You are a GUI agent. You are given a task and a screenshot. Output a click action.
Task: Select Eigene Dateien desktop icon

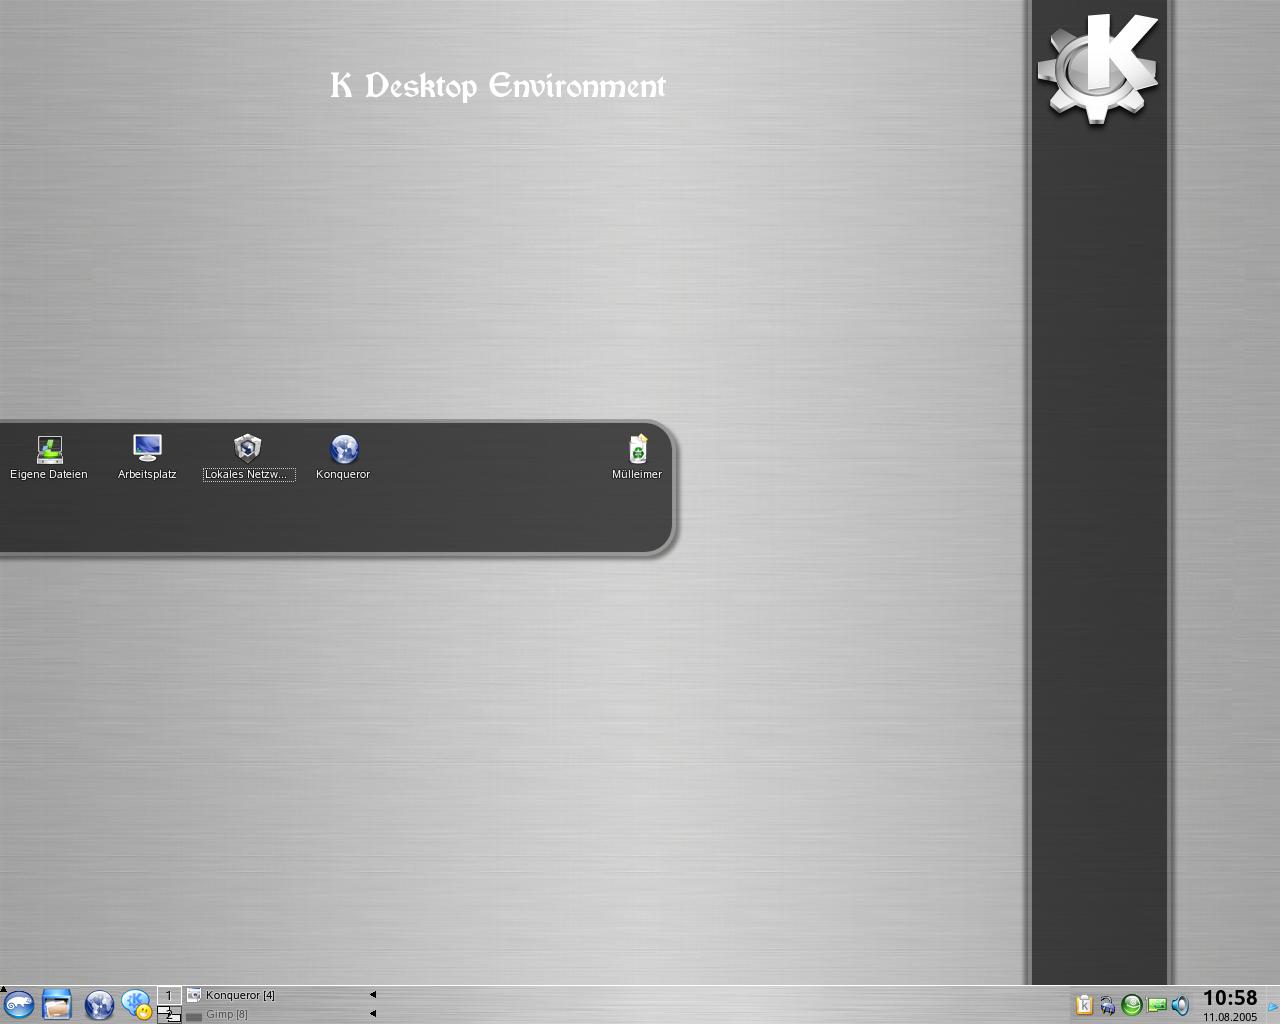tap(49, 458)
